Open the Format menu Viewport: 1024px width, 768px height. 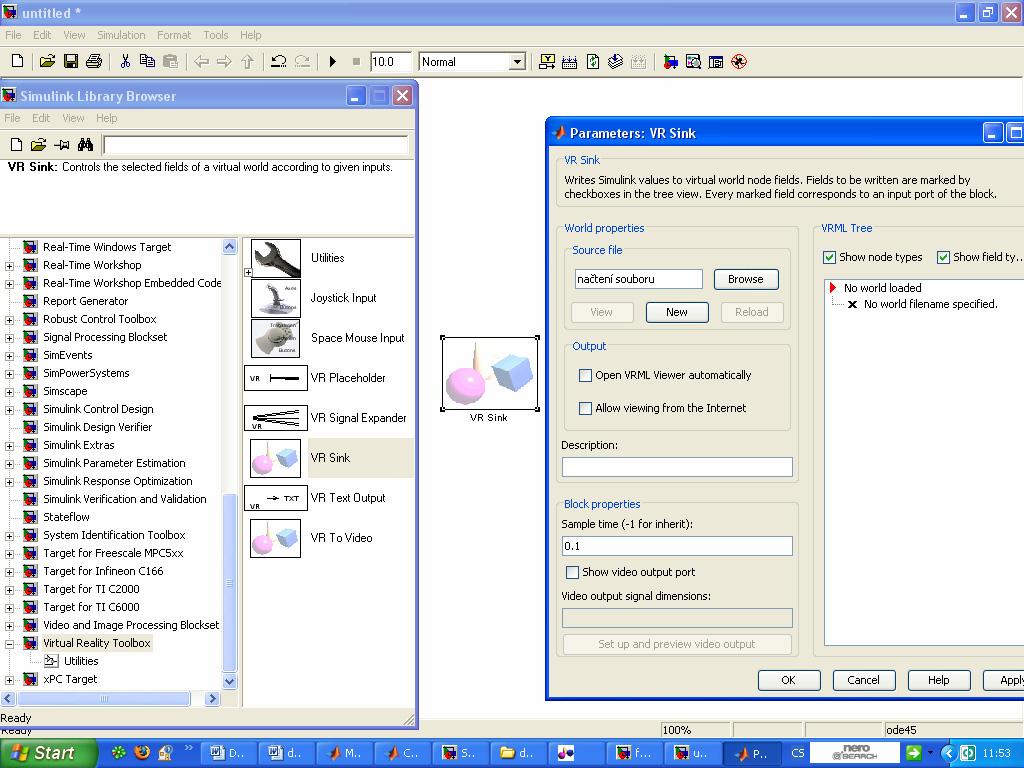pyautogui.click(x=174, y=35)
